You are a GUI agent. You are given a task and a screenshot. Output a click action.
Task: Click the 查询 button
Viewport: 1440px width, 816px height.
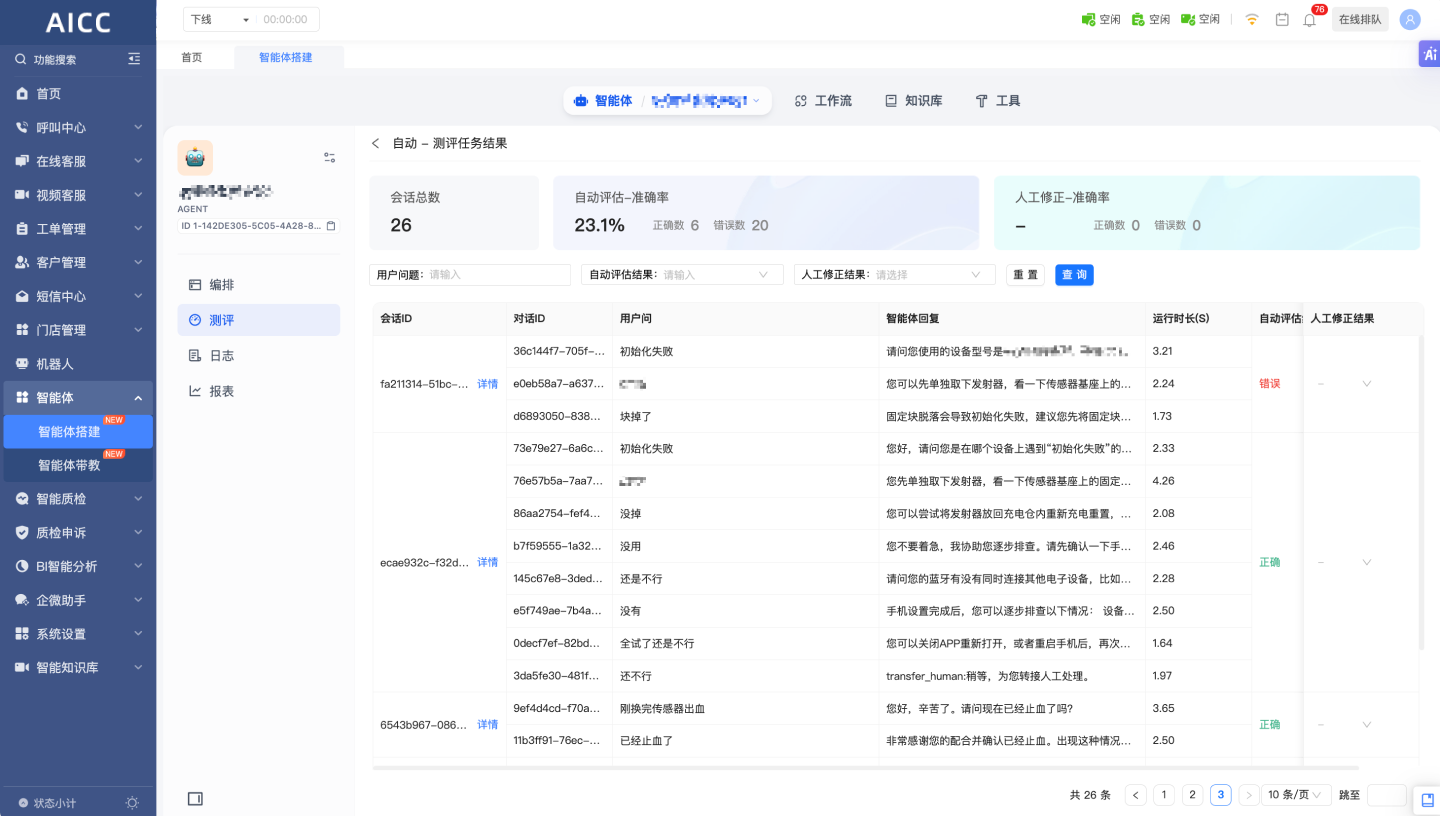pos(1074,275)
